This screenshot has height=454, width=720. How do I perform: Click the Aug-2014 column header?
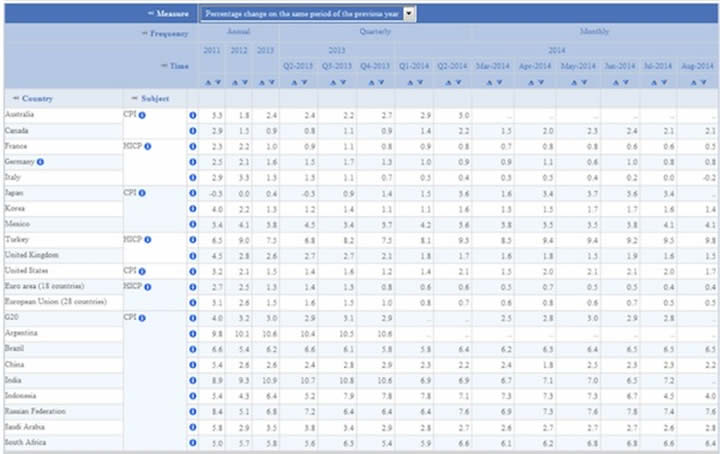[697, 66]
